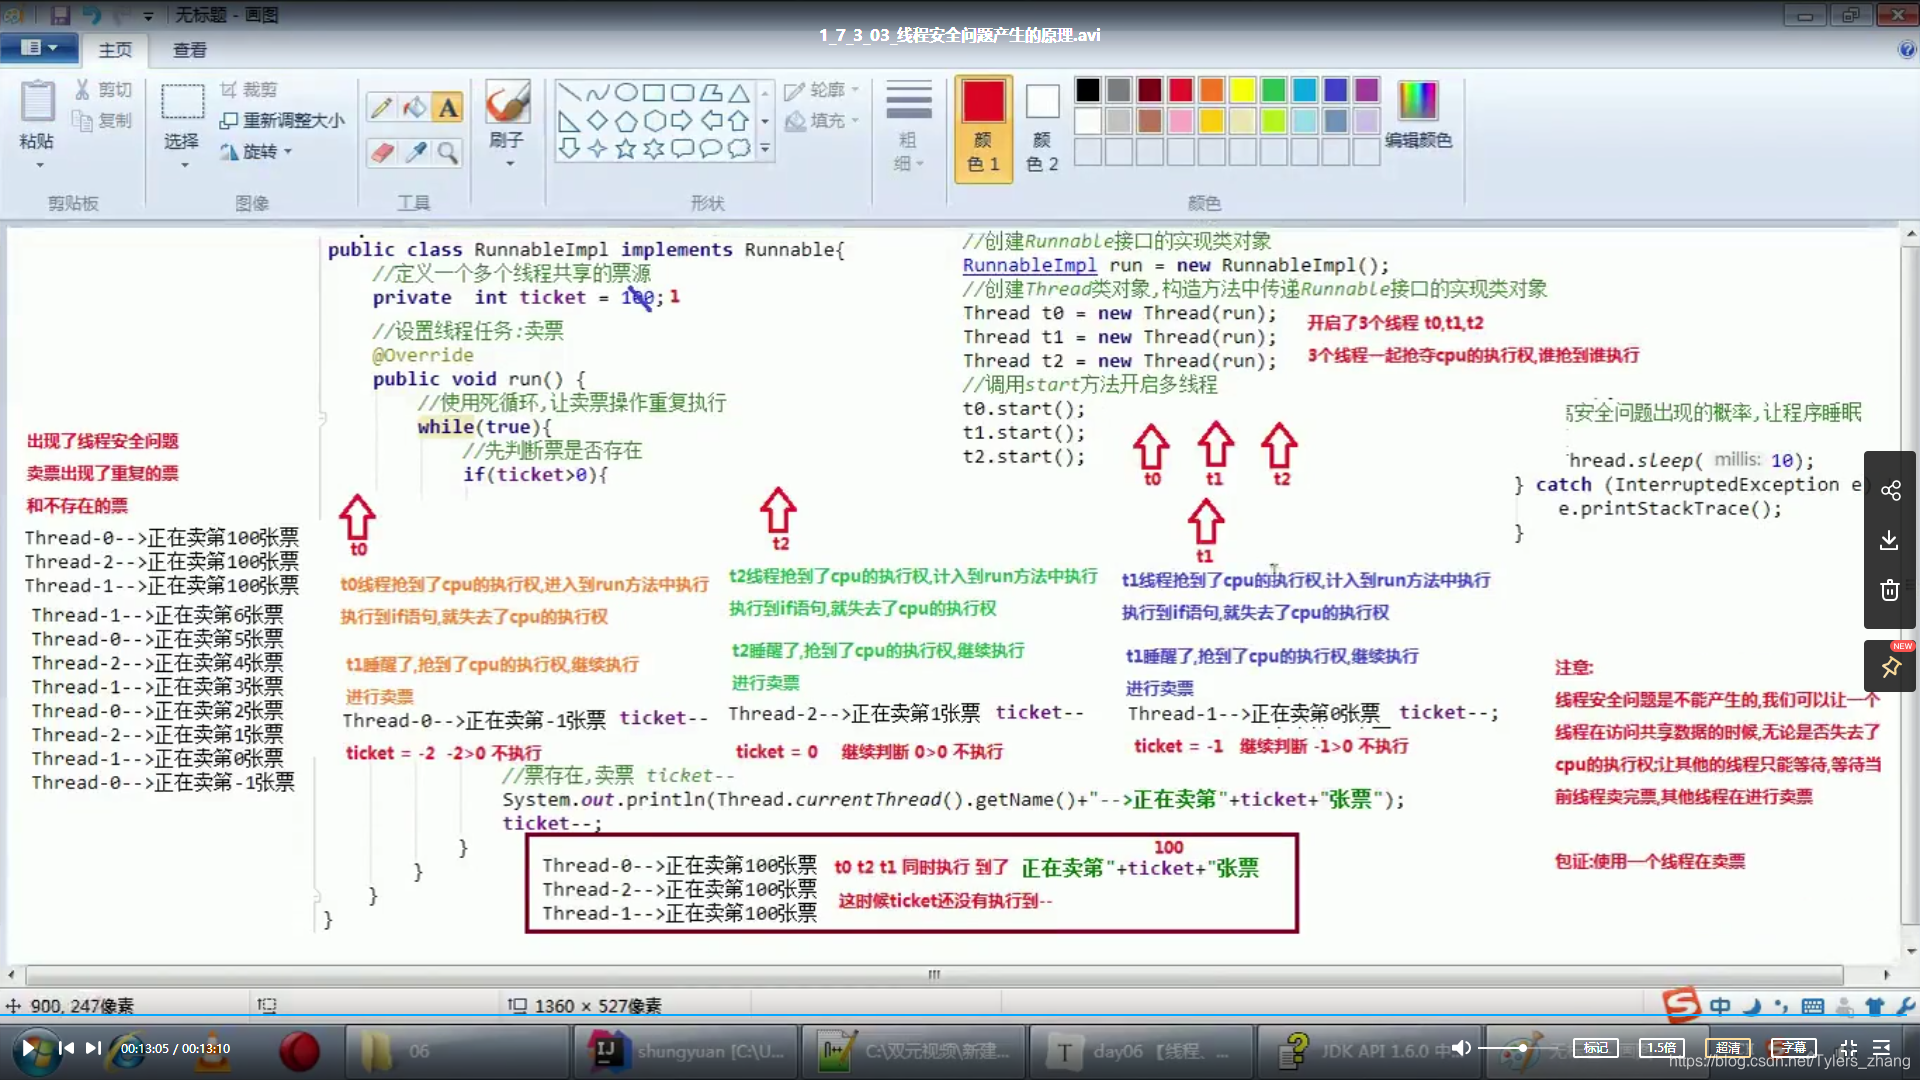
Task: Click the Resize (重新调整大小) button
Action: point(282,121)
